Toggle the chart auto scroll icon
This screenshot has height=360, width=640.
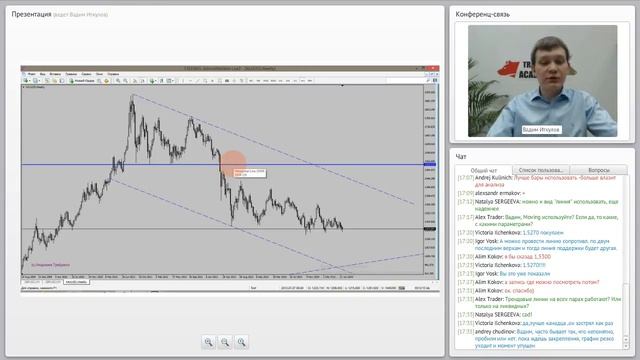click(x=135, y=81)
